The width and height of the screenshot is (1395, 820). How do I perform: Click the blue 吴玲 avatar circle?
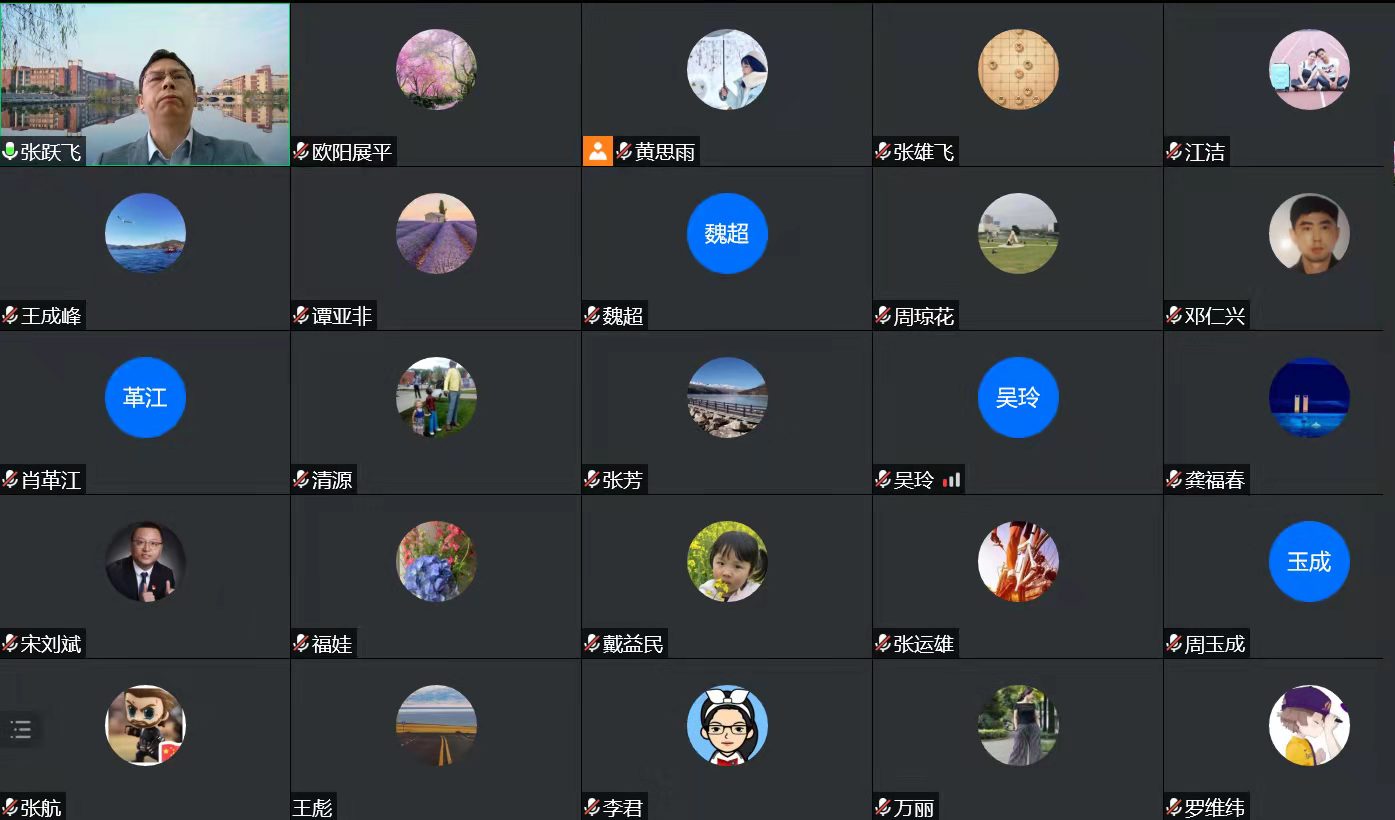(1018, 398)
